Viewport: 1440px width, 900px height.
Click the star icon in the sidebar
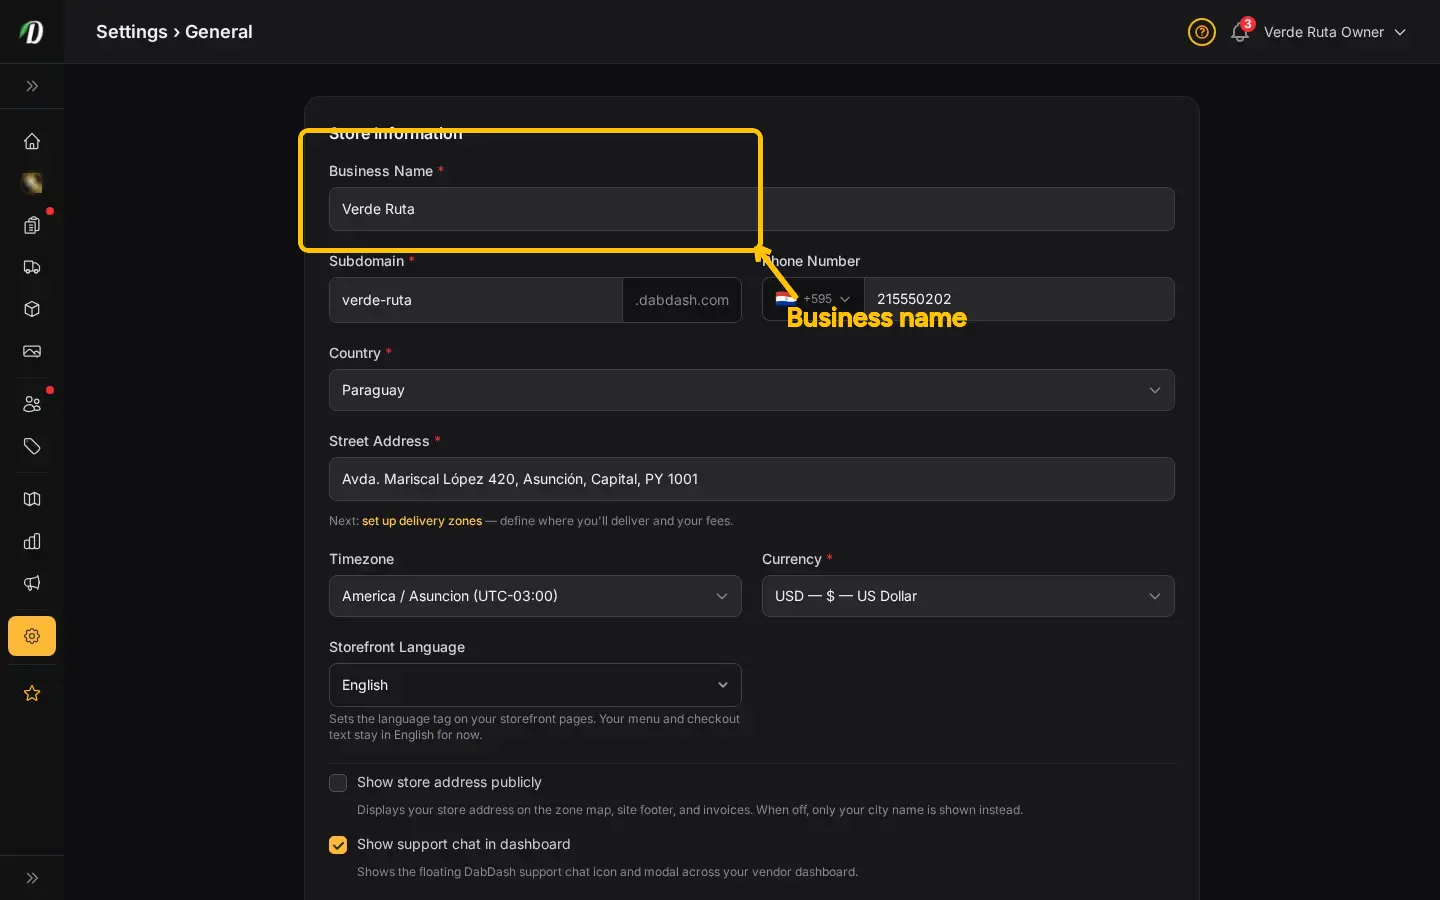point(32,693)
